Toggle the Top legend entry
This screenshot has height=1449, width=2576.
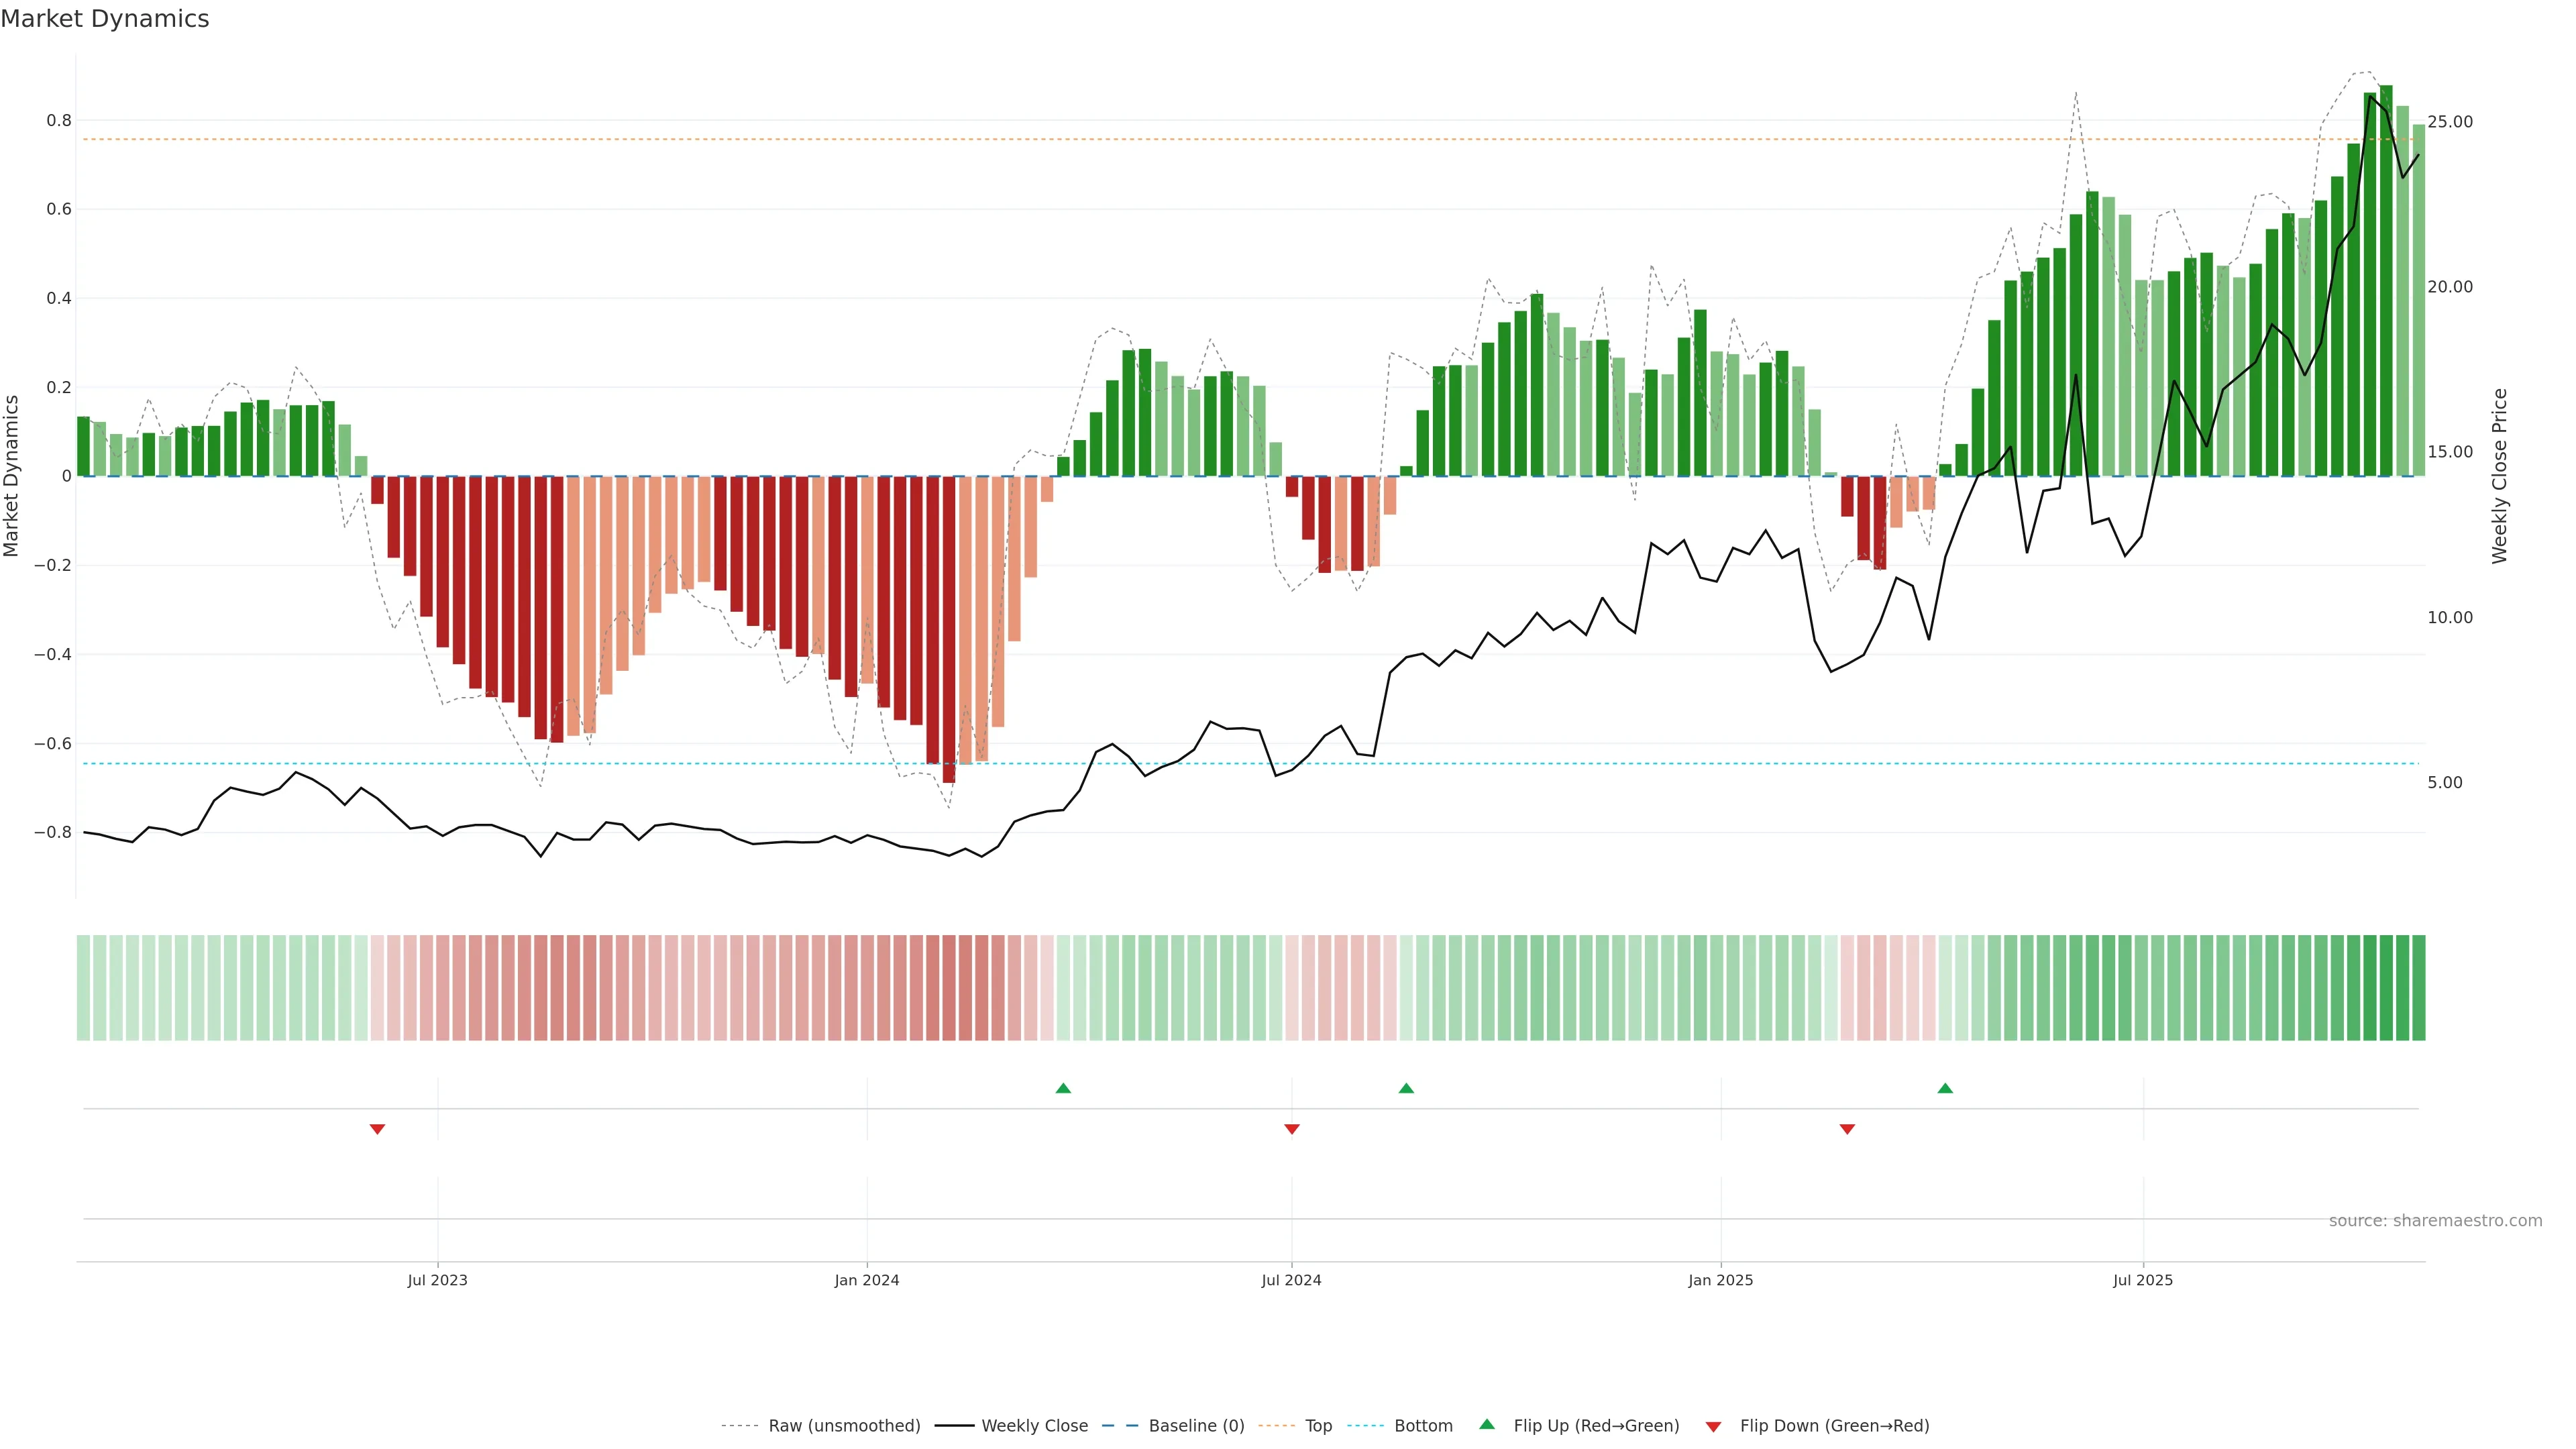1318,1426
